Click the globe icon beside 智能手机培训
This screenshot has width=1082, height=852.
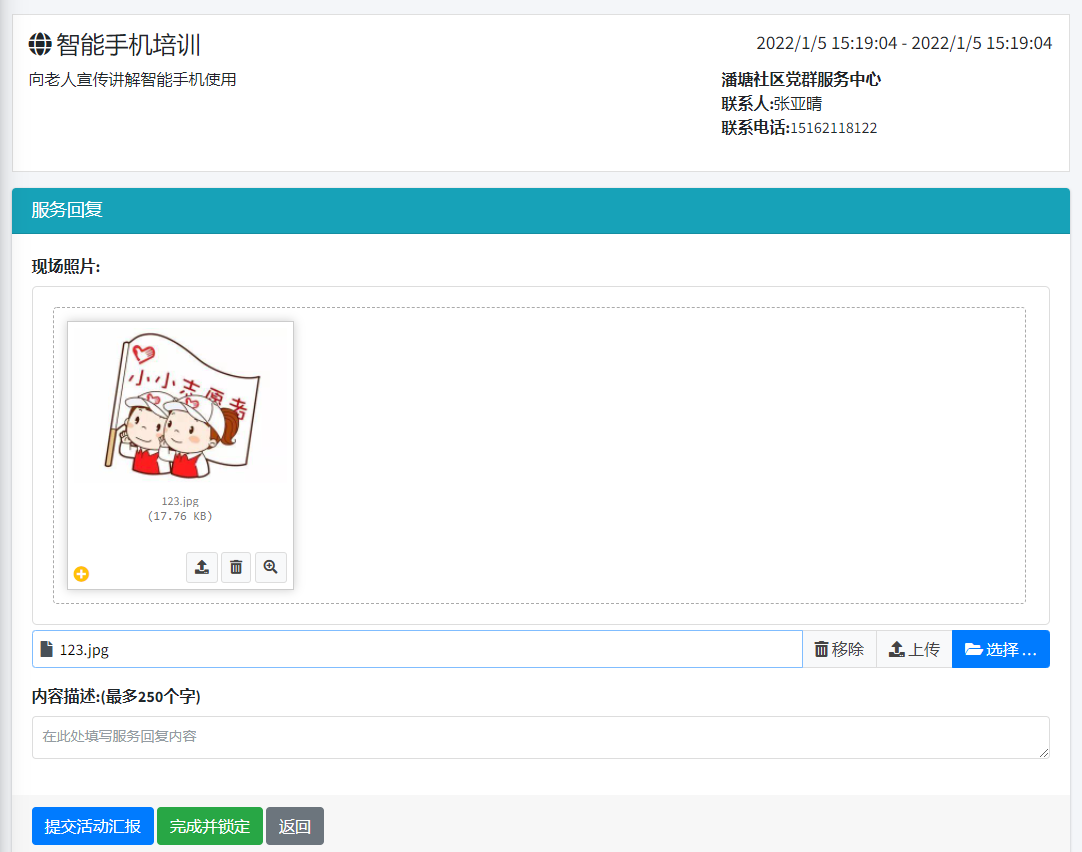click(x=40, y=44)
